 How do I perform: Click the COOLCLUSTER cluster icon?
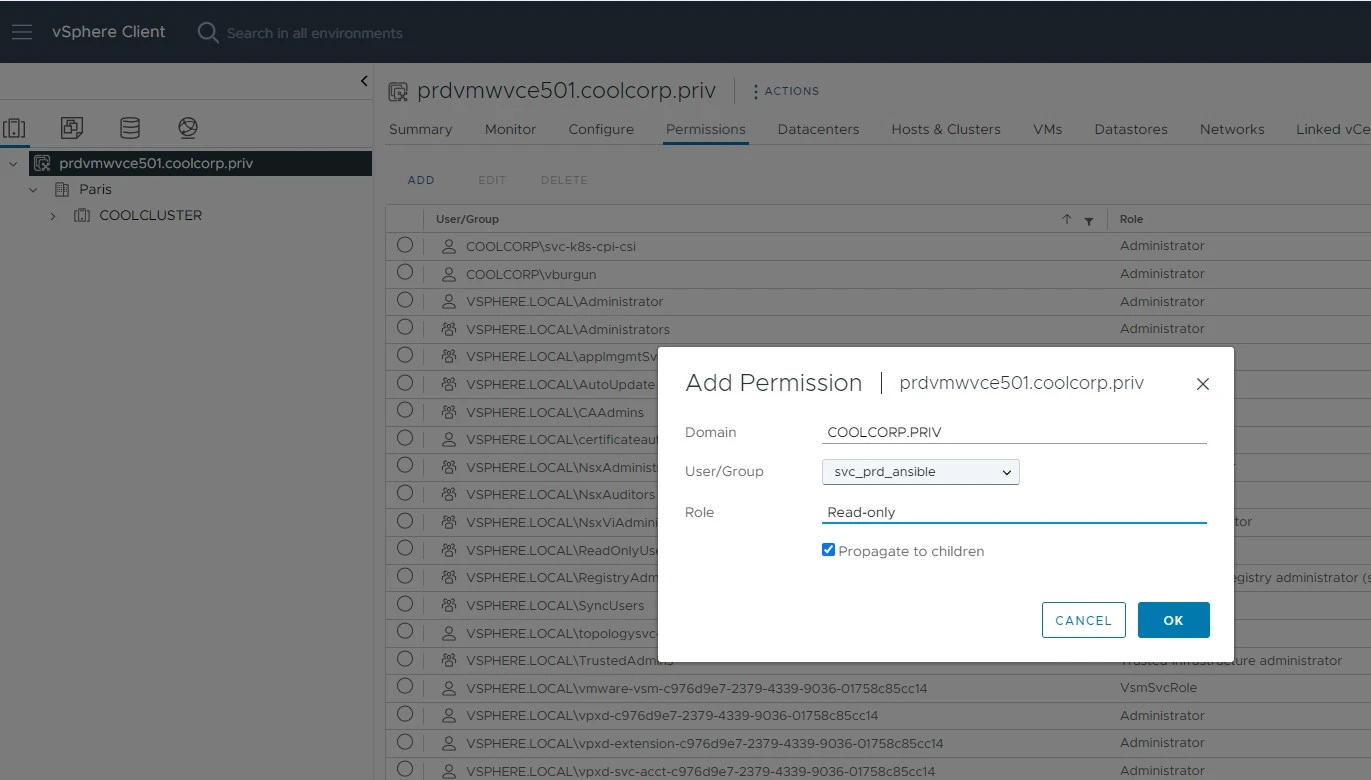tap(82, 215)
